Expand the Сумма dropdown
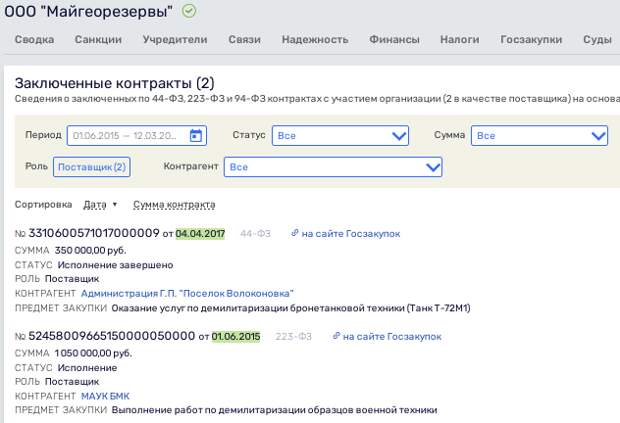Image resolution: width=620 pixels, height=423 pixels. click(539, 136)
